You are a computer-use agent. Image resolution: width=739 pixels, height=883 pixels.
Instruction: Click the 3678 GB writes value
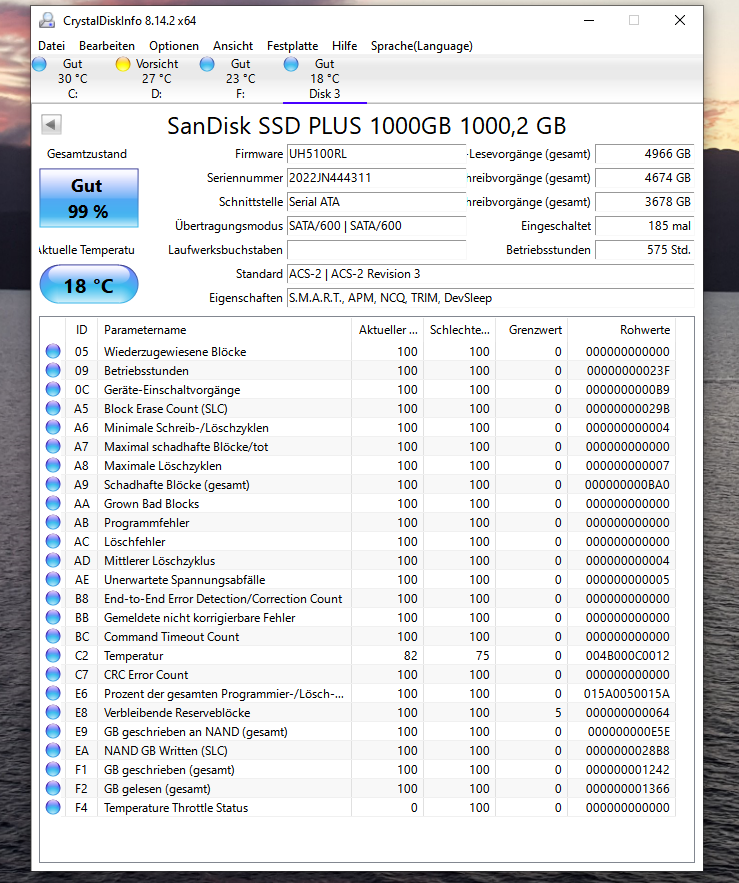point(644,202)
